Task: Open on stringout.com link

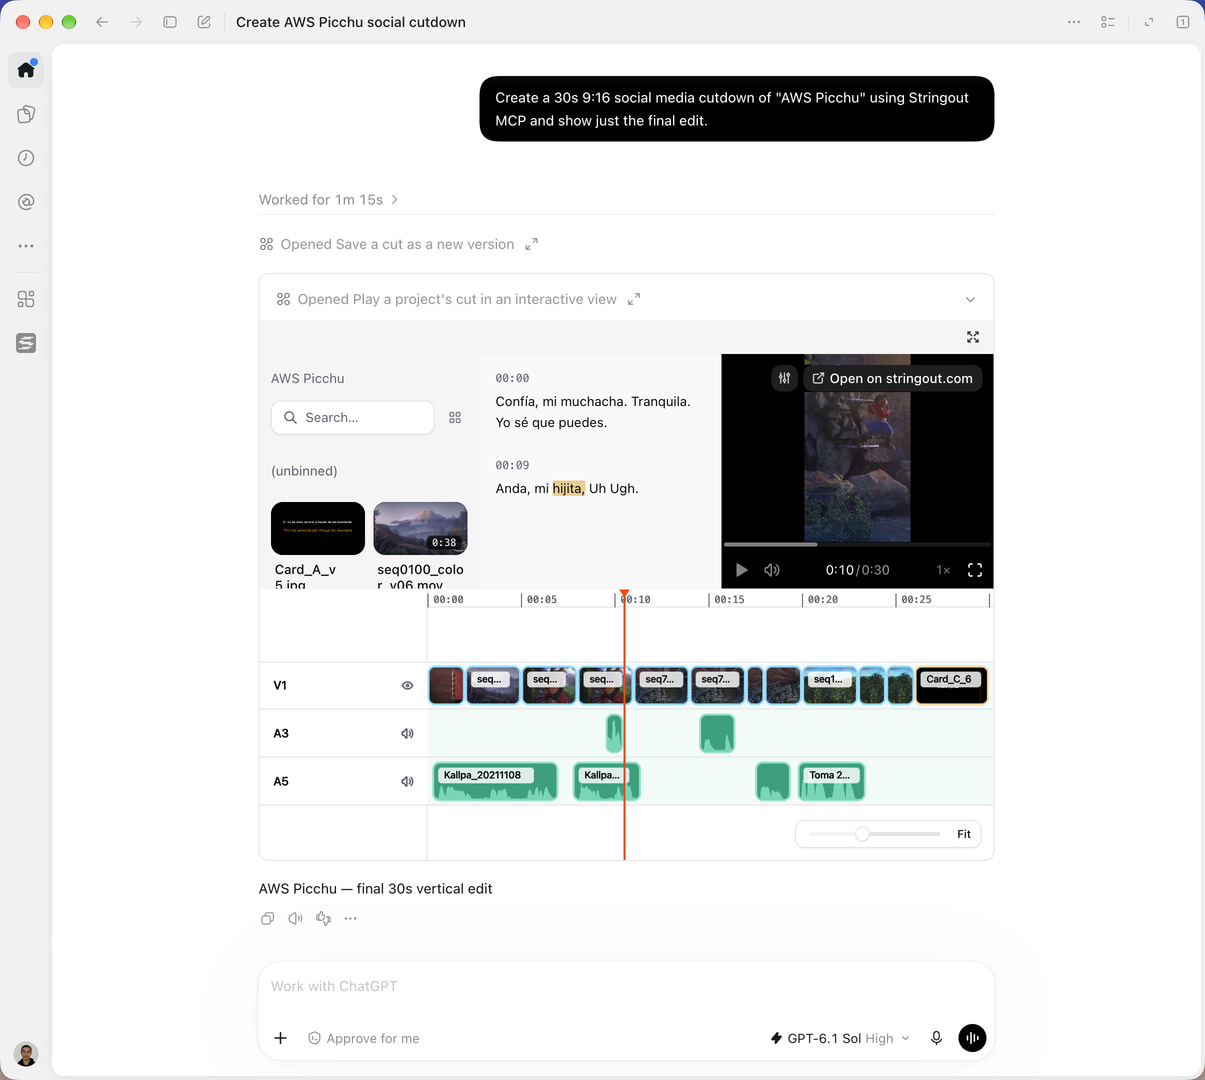Action: pyautogui.click(x=892, y=378)
